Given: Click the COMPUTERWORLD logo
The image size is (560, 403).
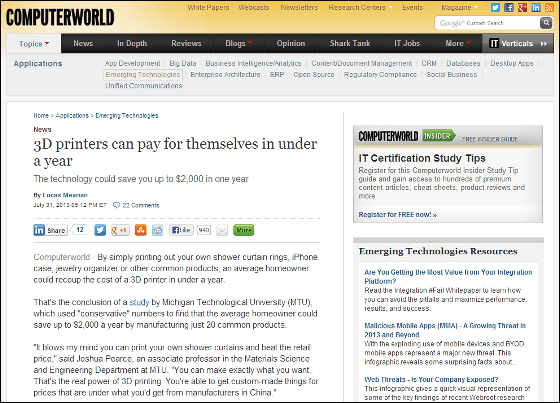Looking at the screenshot, I should pos(60,18).
